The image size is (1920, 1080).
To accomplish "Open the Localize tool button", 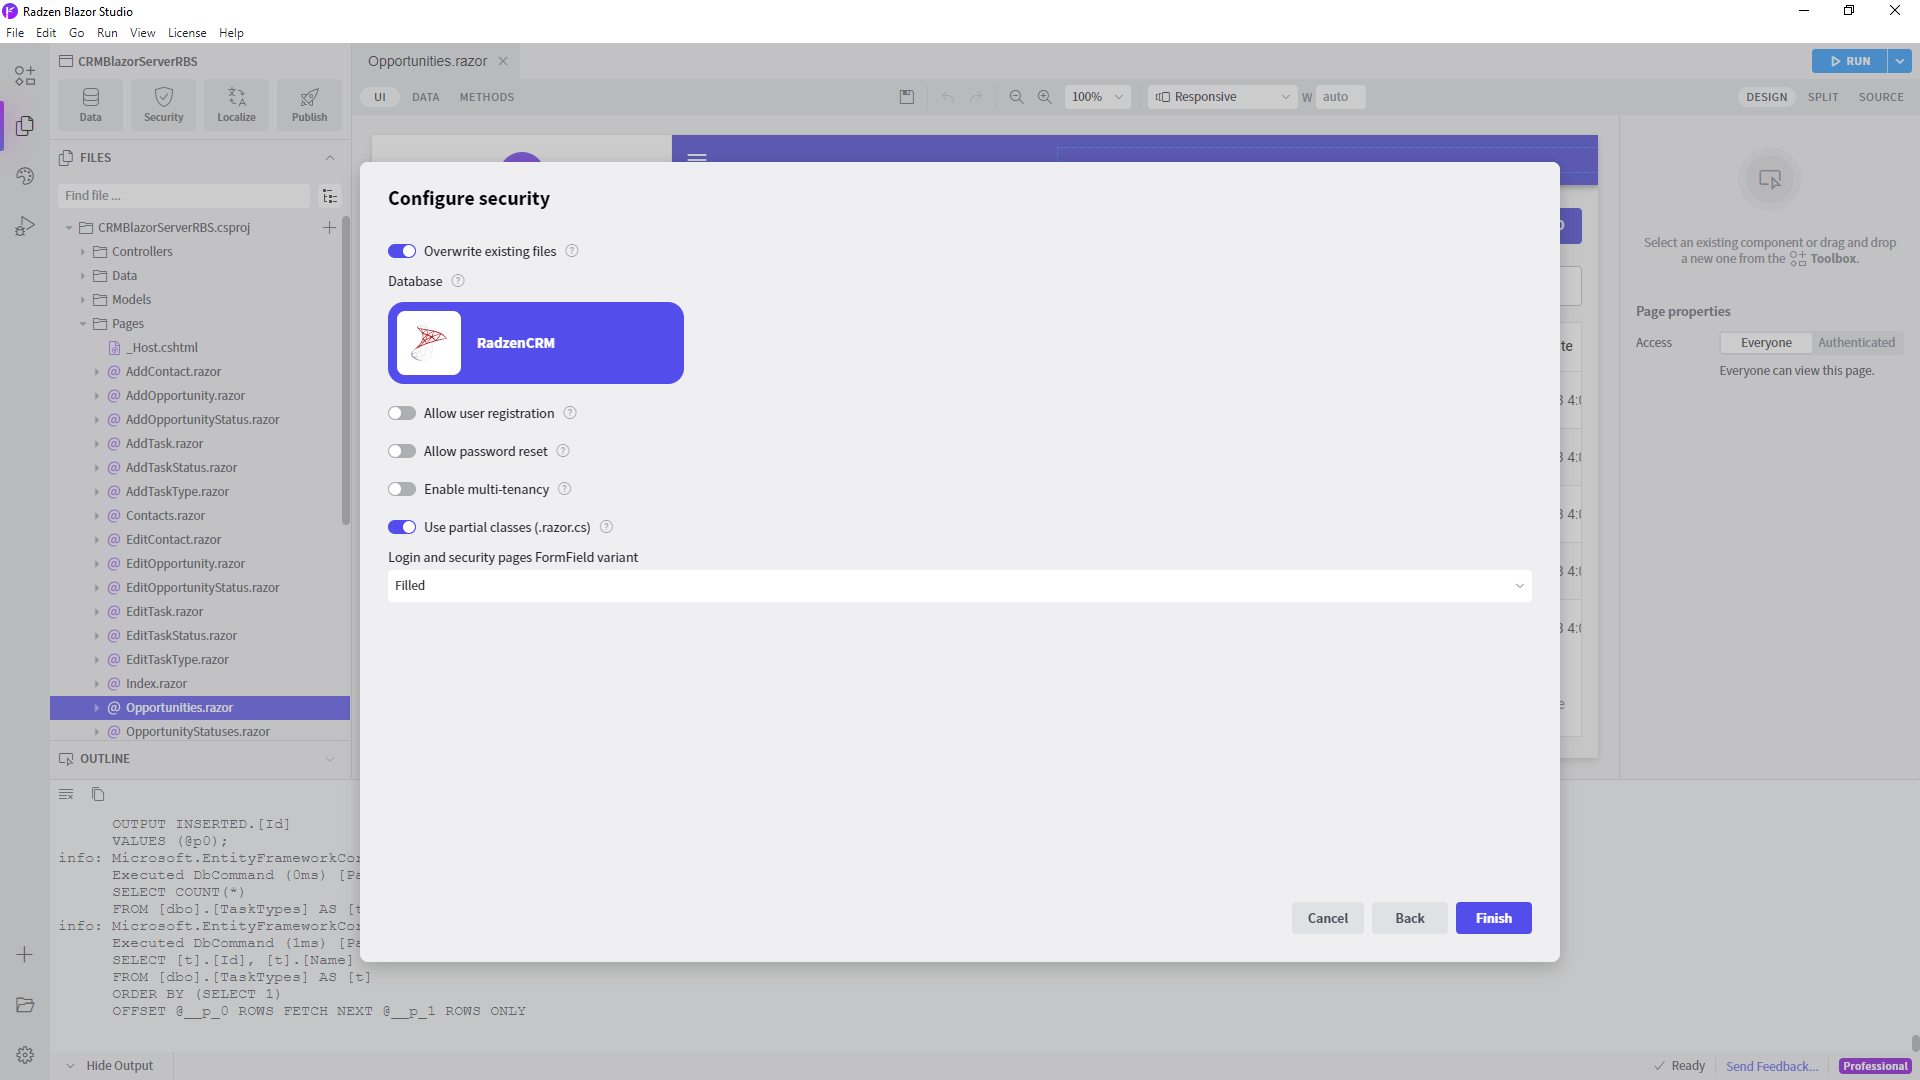I will pos(237,104).
